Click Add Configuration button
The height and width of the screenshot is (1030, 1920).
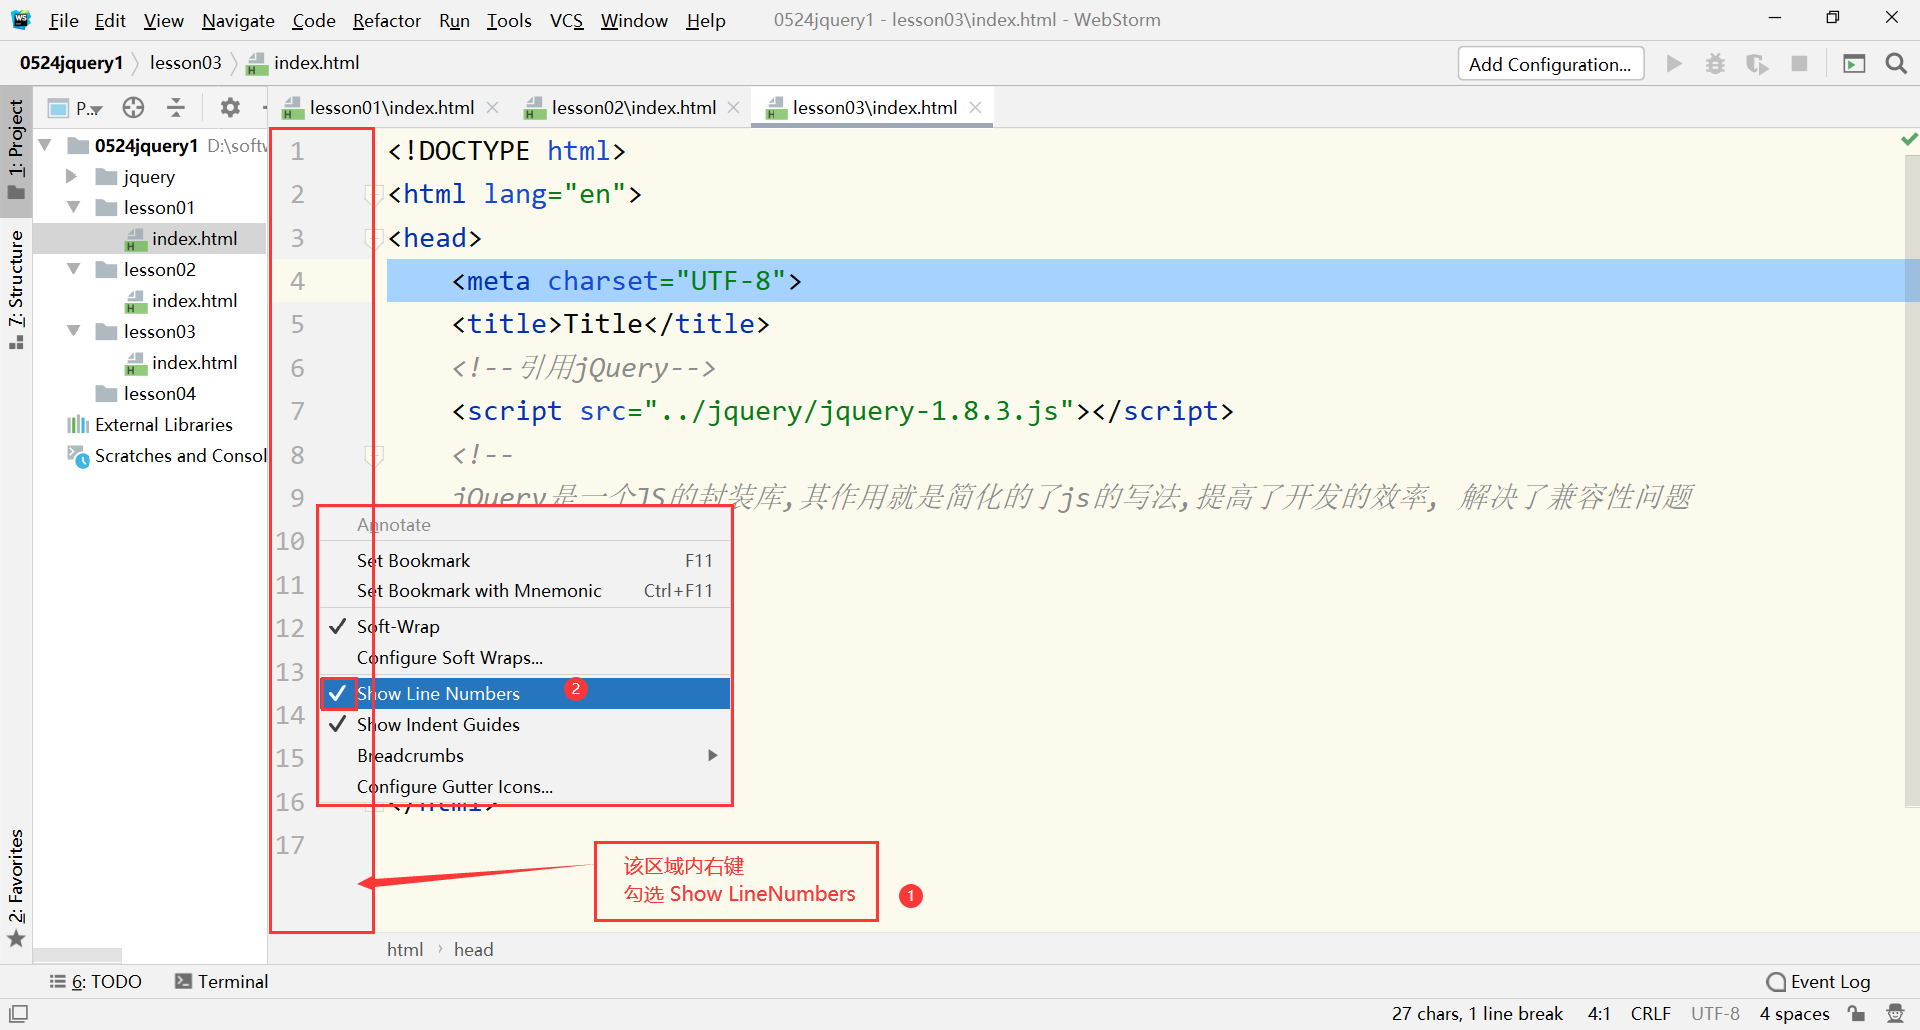point(1550,64)
